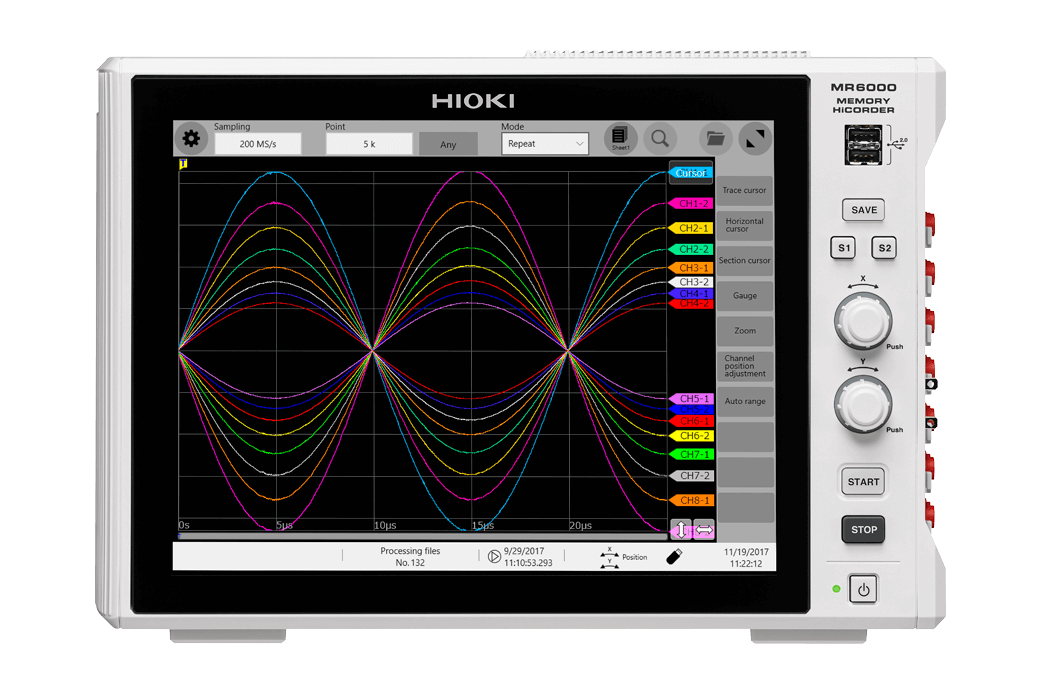Select Trace cursor
This screenshot has width=1040, height=694.
pyautogui.click(x=744, y=190)
